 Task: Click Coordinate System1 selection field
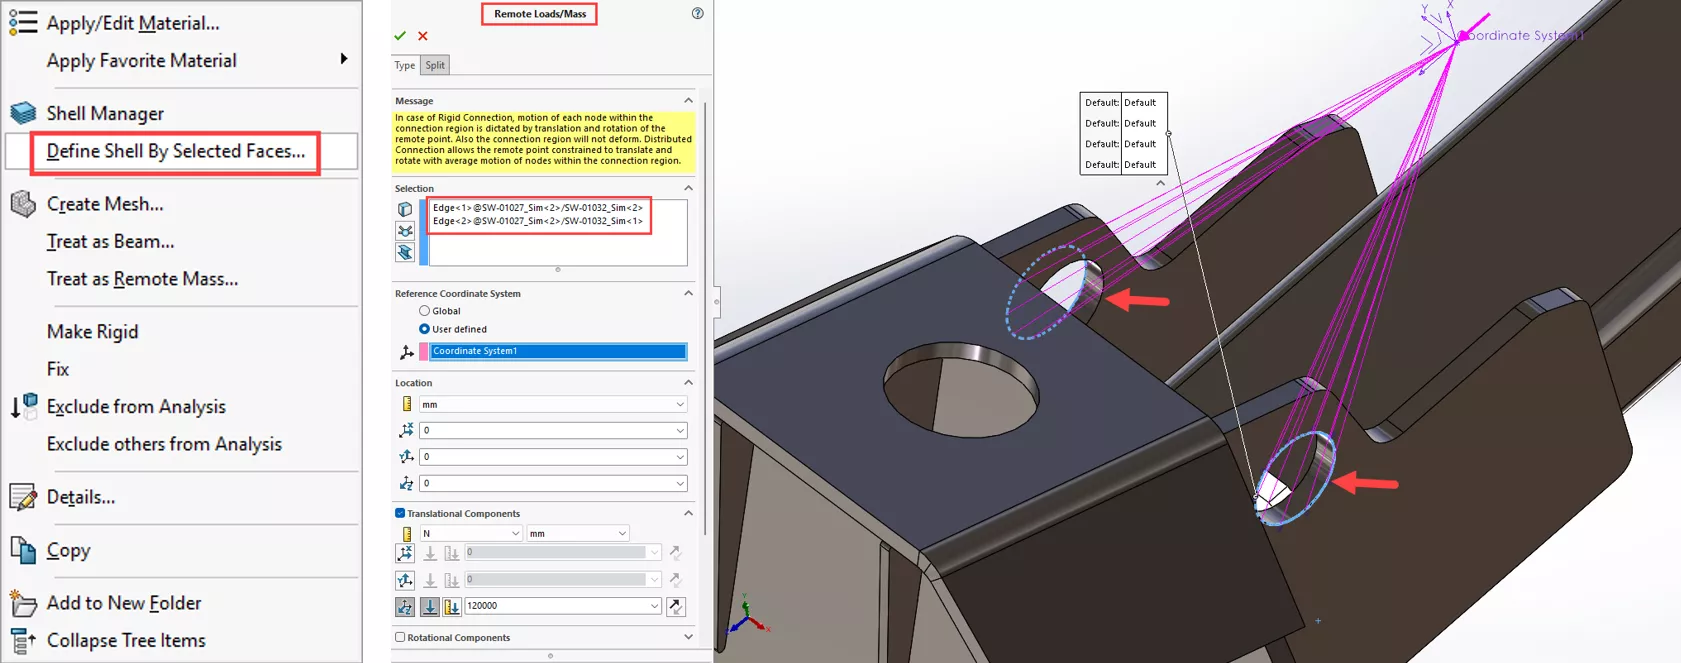(559, 351)
